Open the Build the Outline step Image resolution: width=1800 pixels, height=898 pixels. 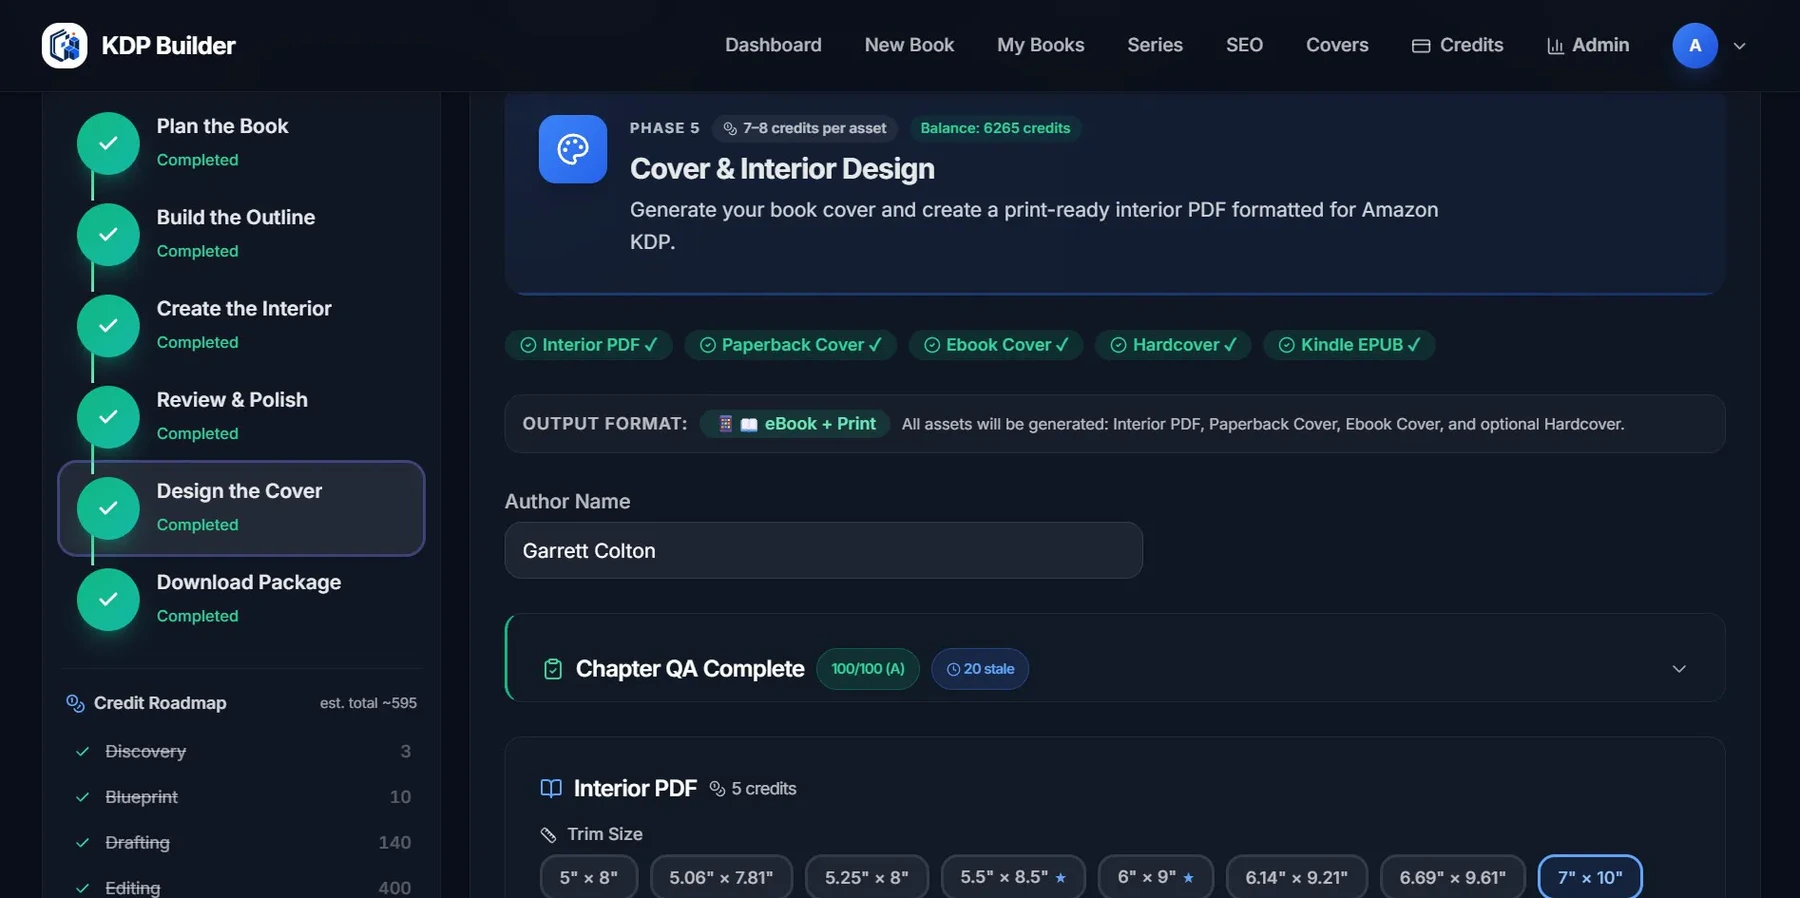(x=241, y=234)
